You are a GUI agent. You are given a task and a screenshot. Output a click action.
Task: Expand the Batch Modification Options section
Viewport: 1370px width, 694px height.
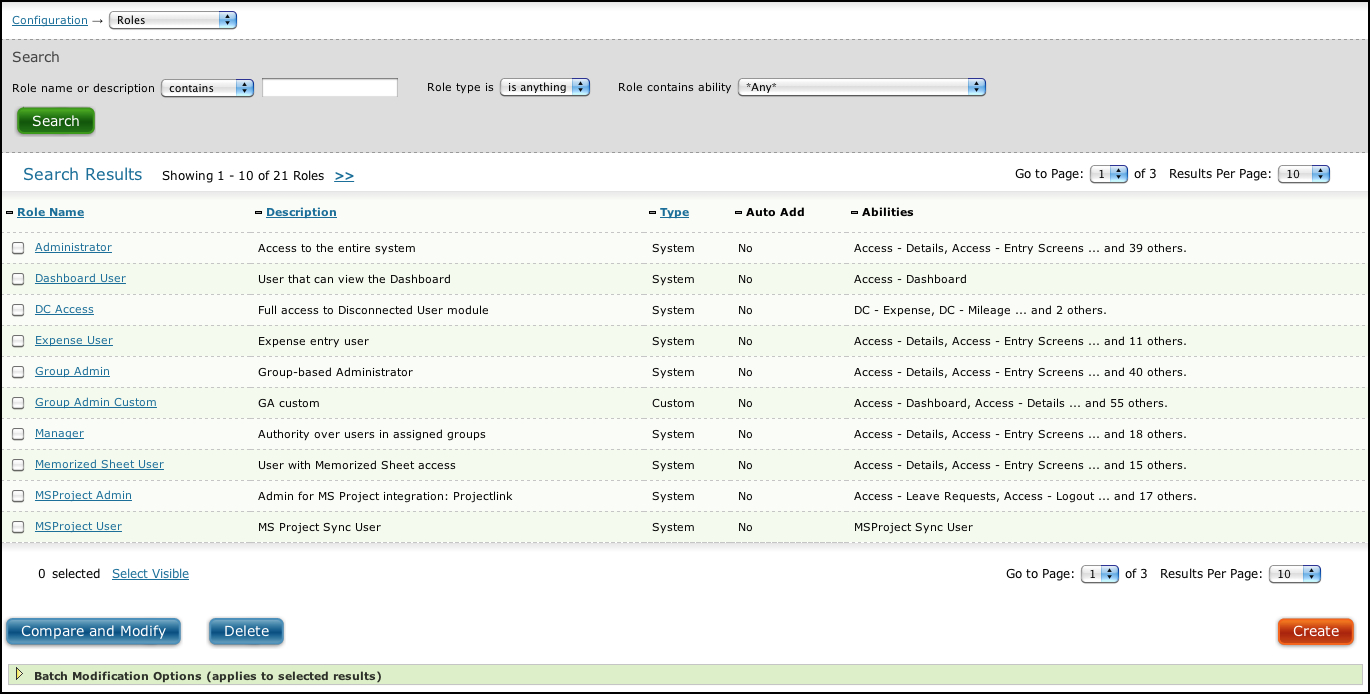tap(20, 675)
